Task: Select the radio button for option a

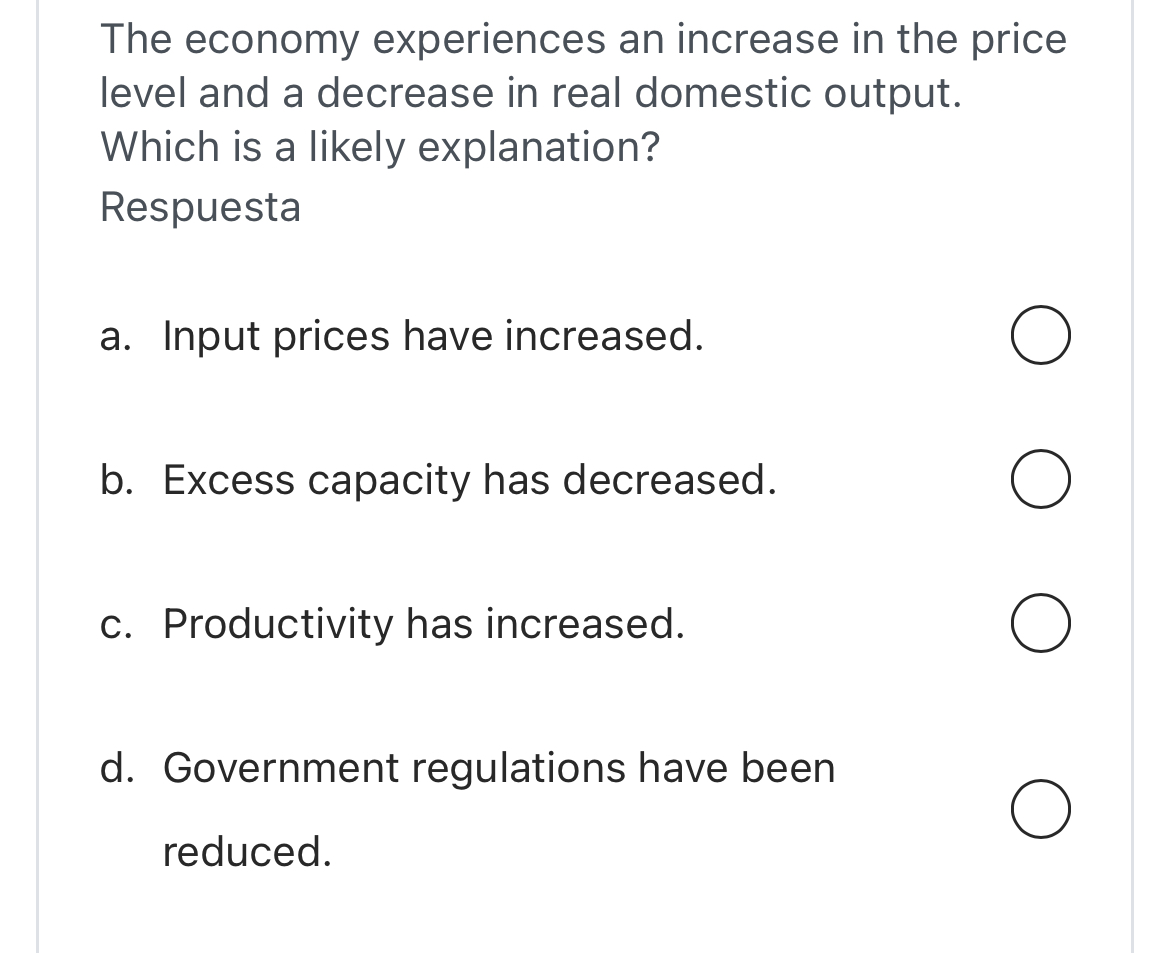Action: [1040, 336]
